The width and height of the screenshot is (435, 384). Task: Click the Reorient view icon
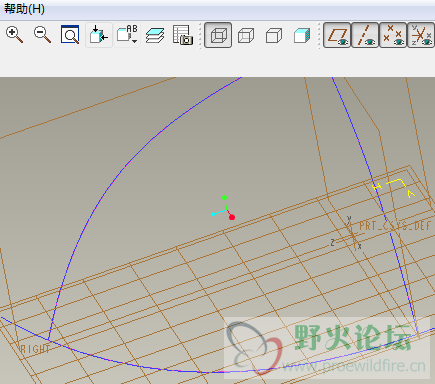(99, 35)
